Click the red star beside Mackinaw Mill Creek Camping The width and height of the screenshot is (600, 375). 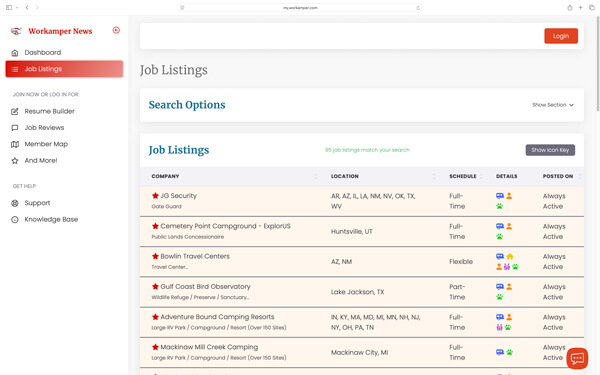tap(155, 347)
